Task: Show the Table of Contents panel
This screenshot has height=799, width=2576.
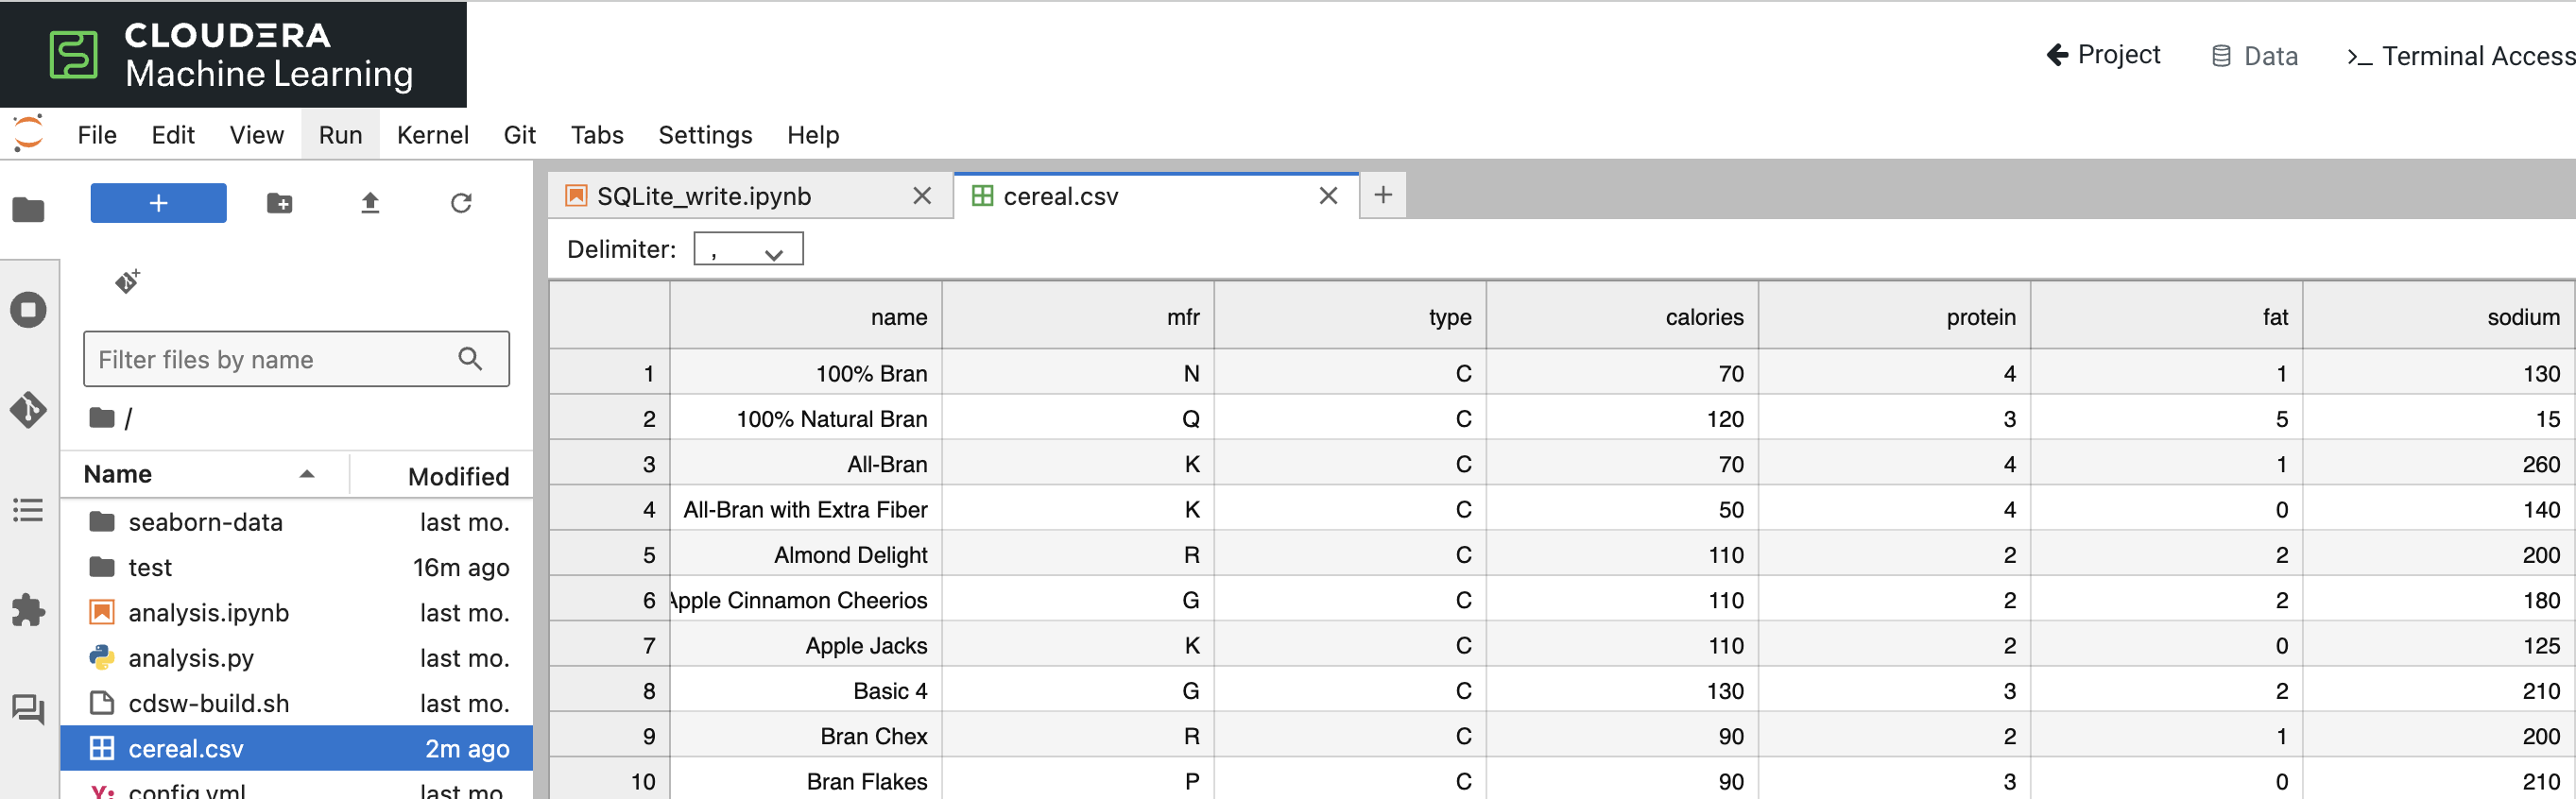Action: pyautogui.click(x=28, y=510)
